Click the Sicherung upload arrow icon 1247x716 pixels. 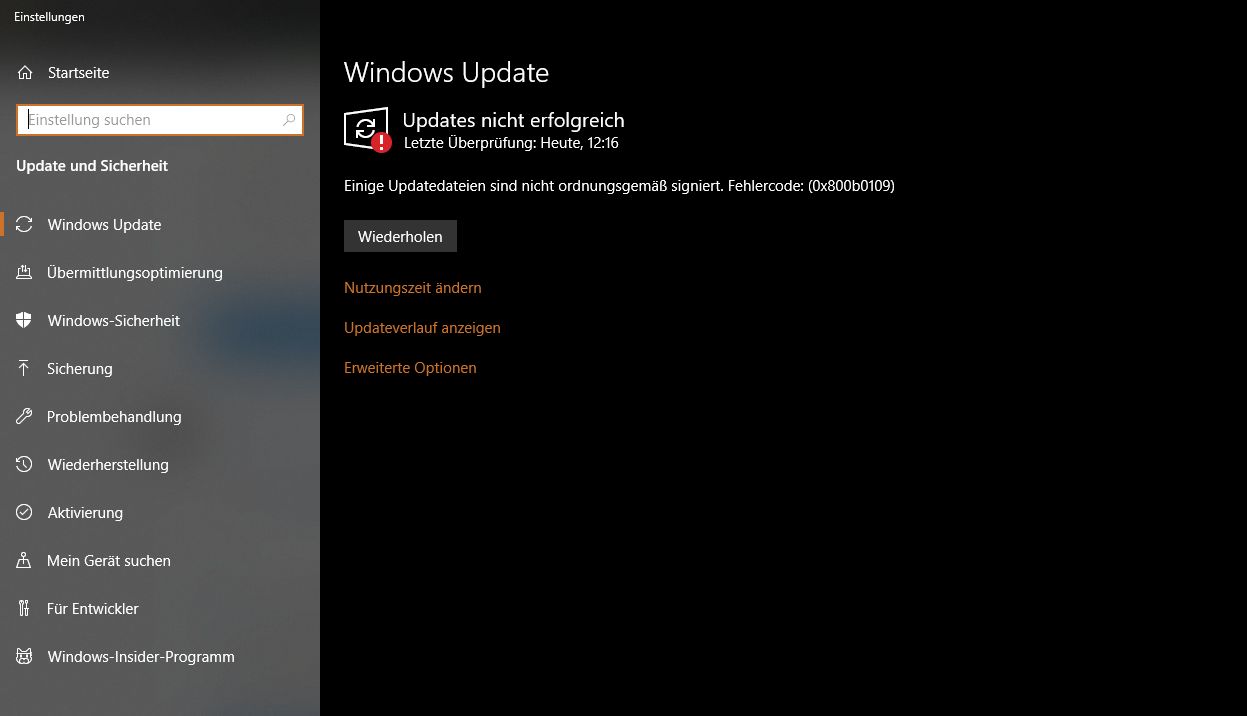[x=25, y=369]
